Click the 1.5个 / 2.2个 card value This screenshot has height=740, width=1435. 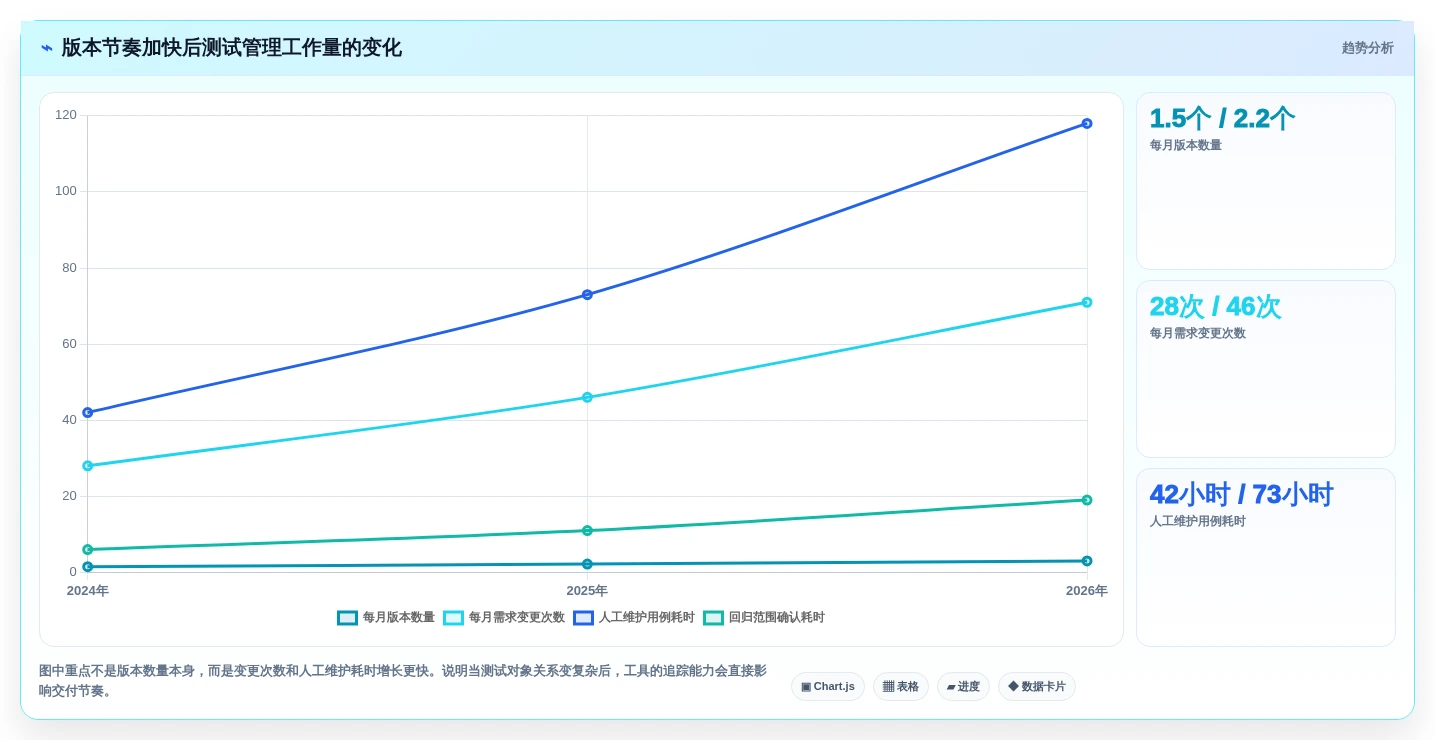pos(1222,119)
